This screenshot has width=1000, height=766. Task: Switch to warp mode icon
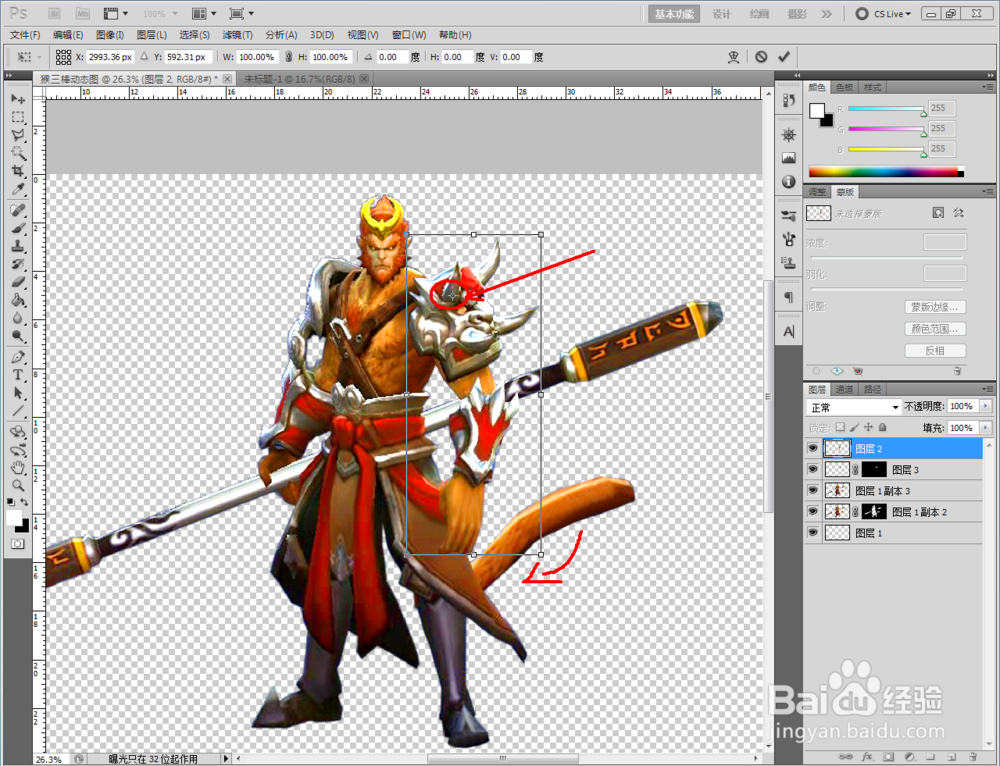click(733, 57)
